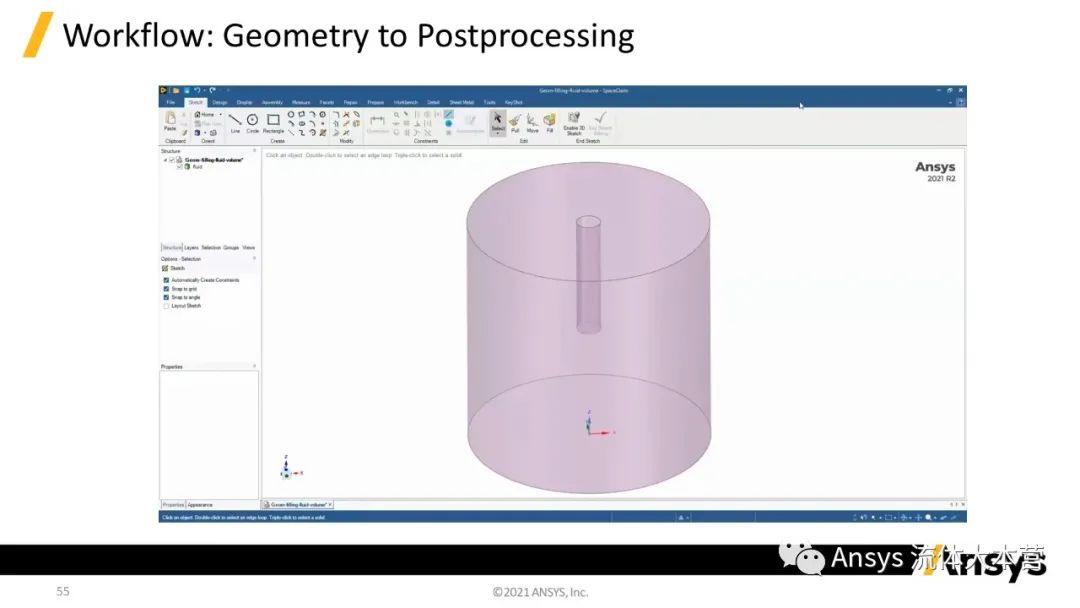
Task: Click the fluid body icon in Structure tree
Action: (187, 167)
